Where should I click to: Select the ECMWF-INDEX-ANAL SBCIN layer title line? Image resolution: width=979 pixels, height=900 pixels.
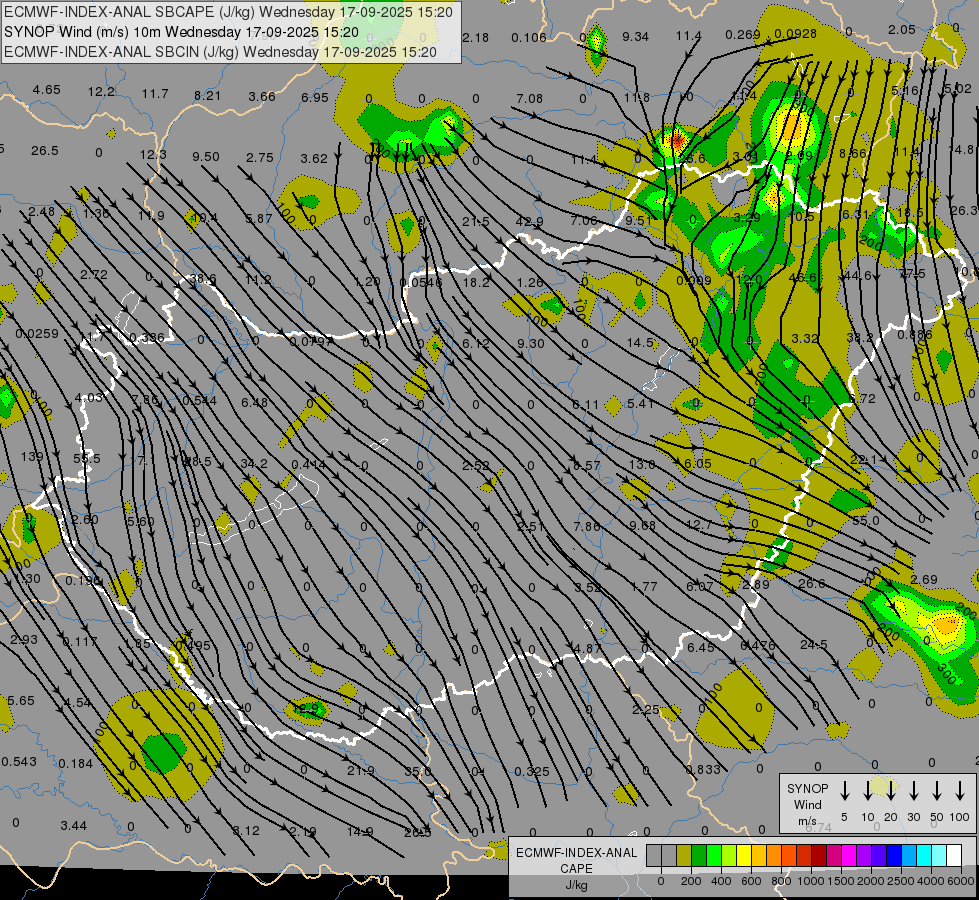220,51
